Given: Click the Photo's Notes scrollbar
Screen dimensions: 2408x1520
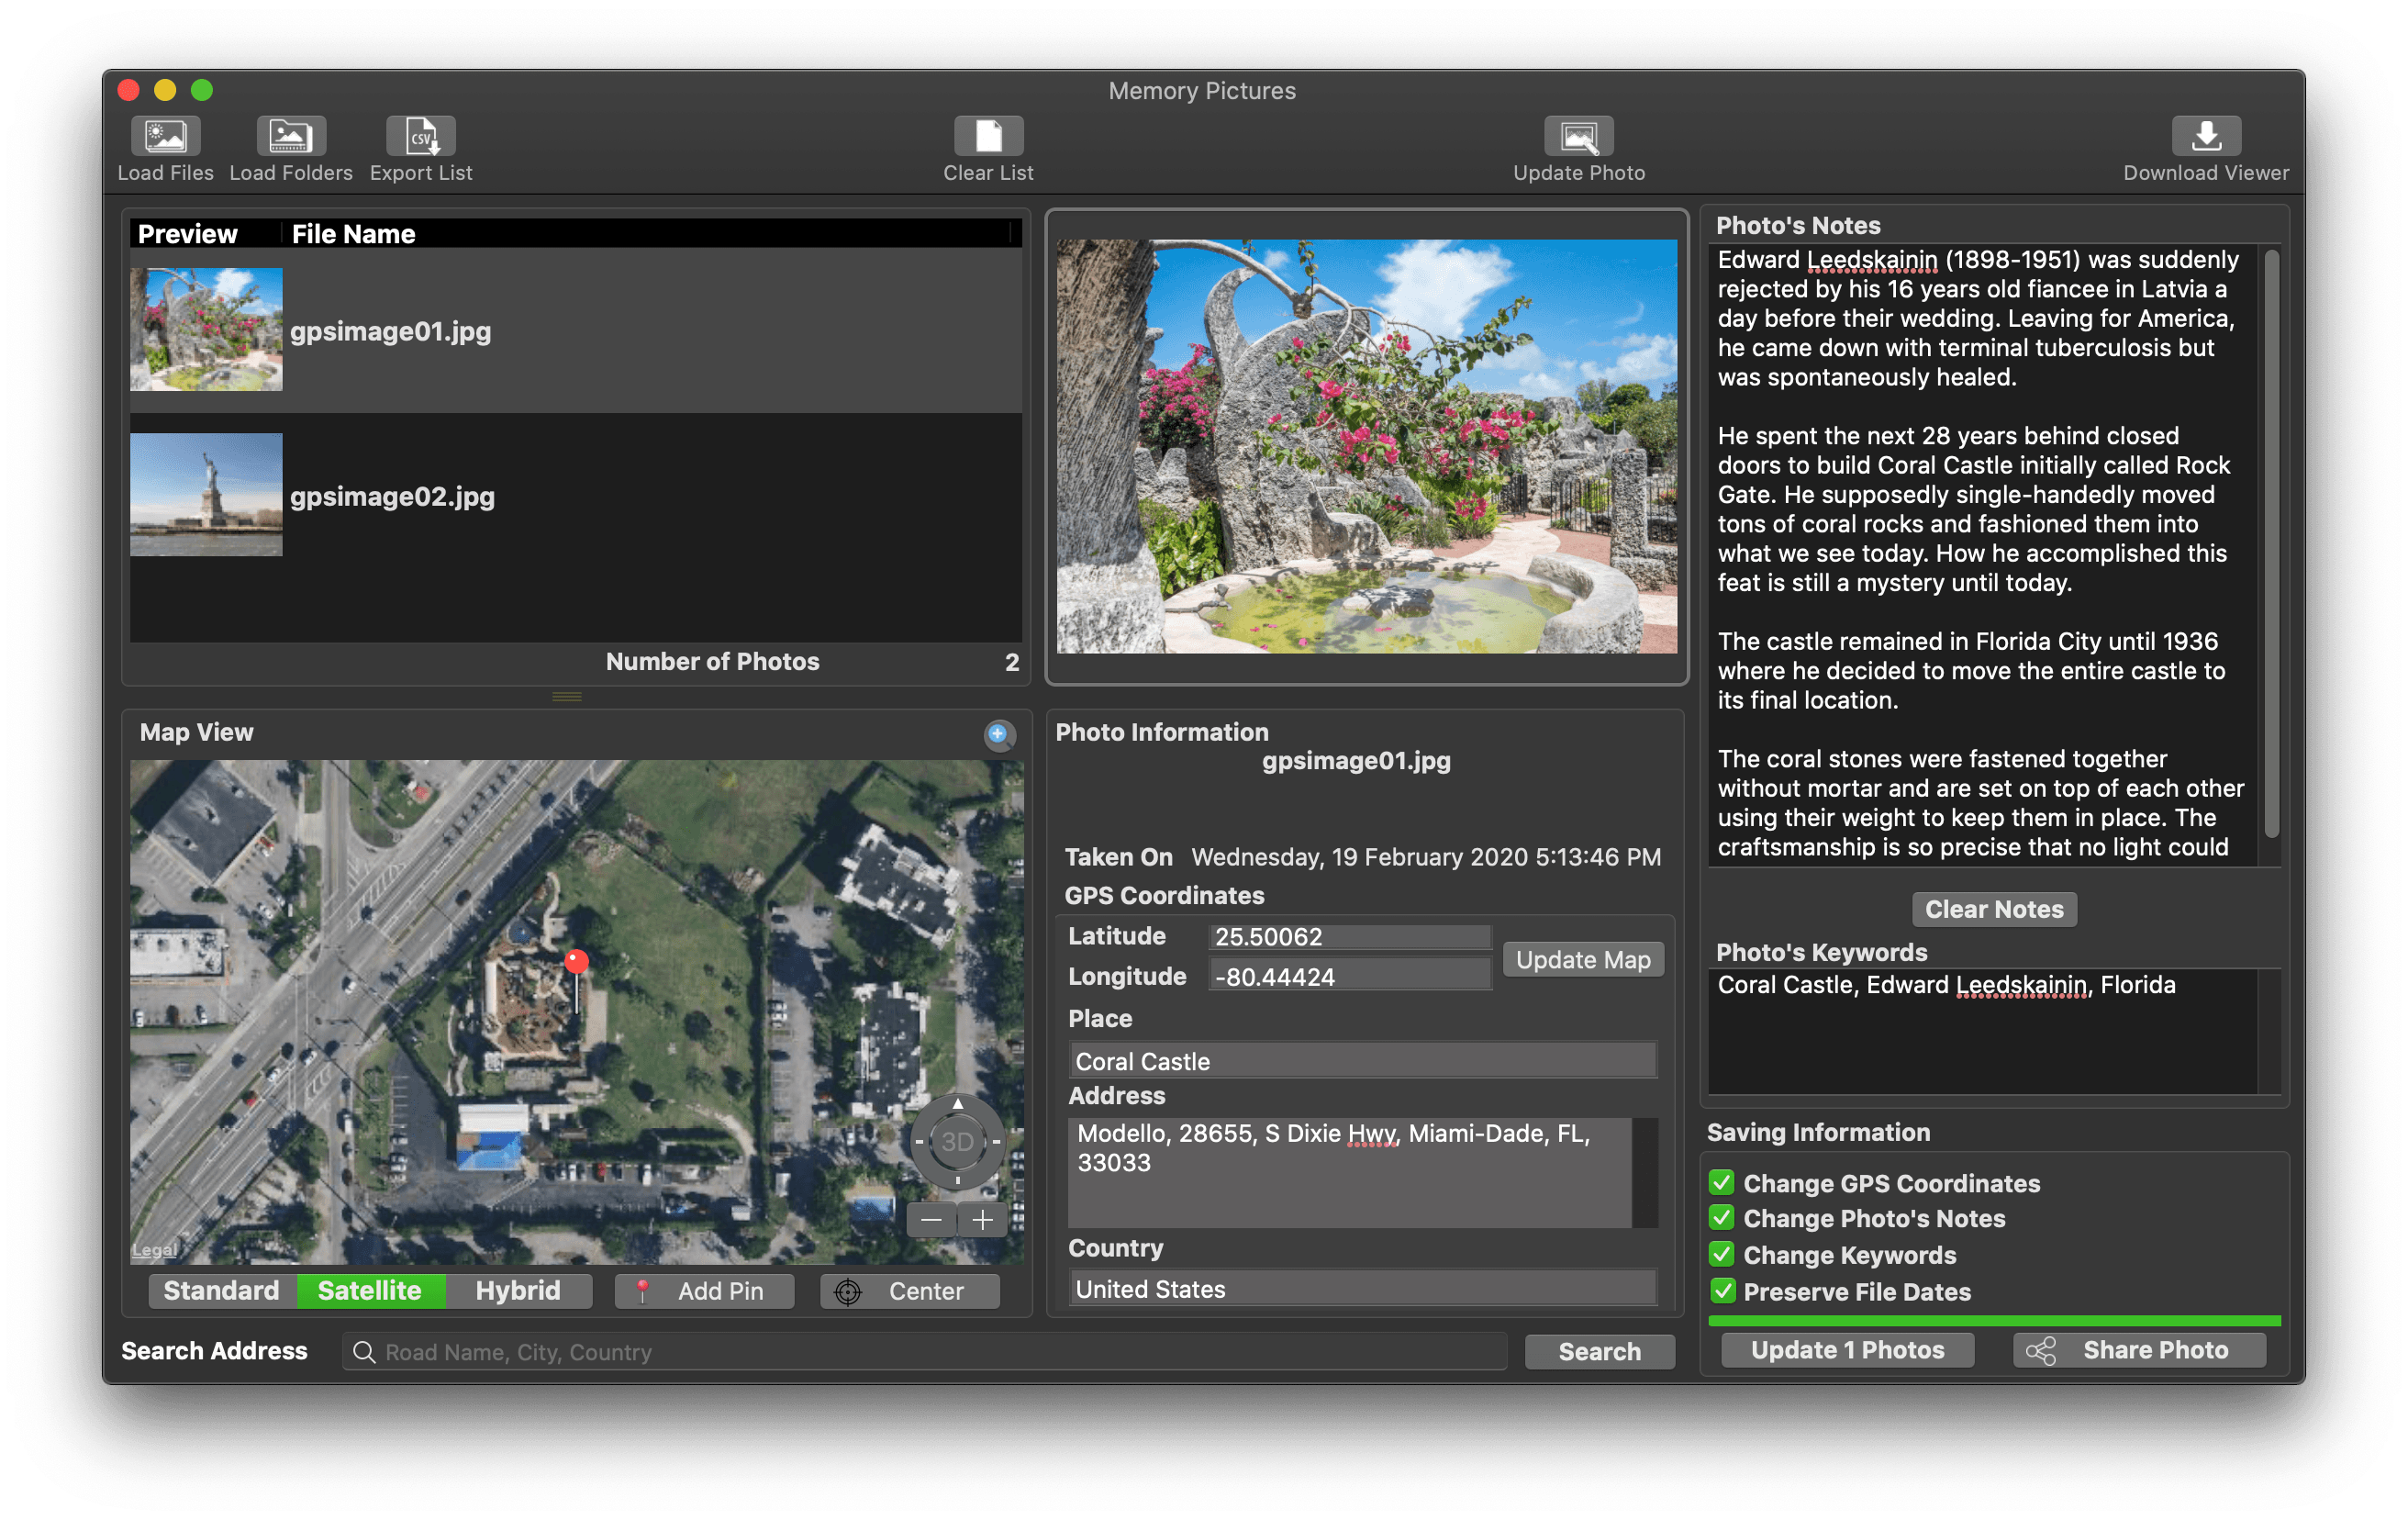Looking at the screenshot, I should pyautogui.click(x=2271, y=545).
